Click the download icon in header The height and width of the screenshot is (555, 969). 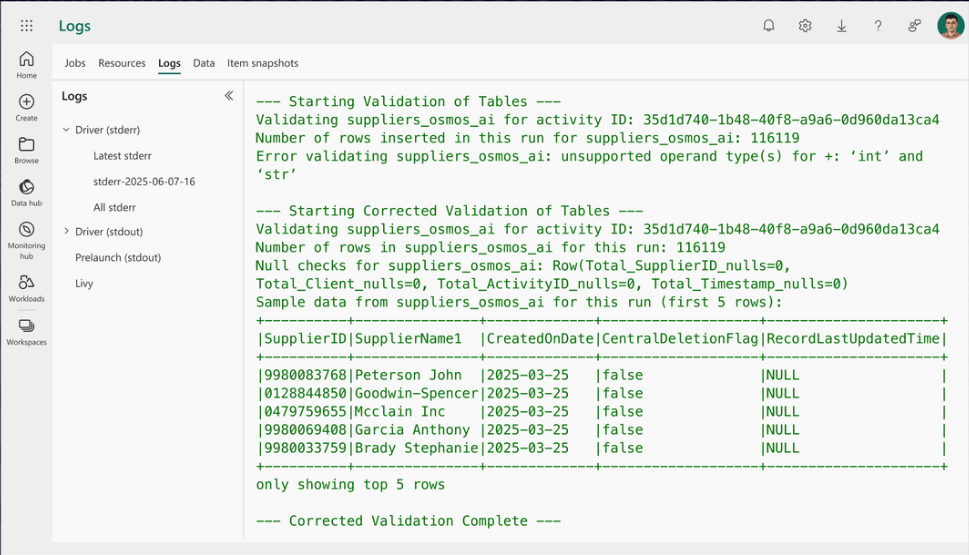click(x=841, y=26)
